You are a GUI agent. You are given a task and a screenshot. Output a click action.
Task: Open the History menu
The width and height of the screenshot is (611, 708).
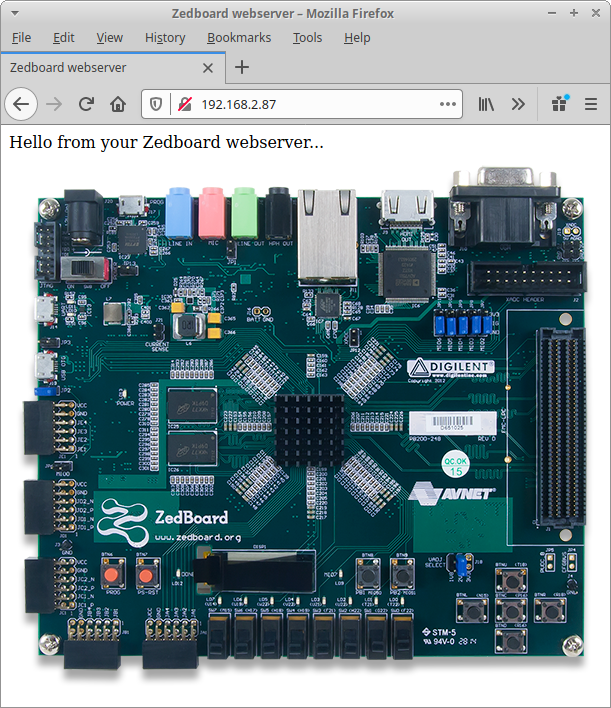[x=165, y=38]
